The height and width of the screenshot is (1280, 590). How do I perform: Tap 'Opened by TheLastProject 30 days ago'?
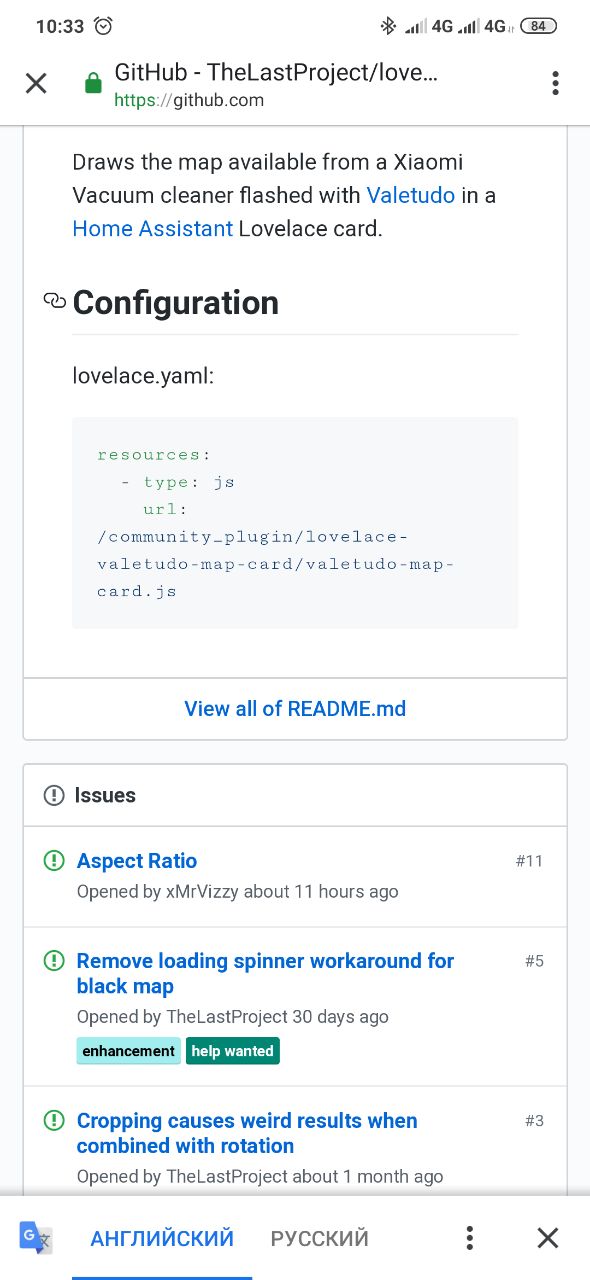point(233,1016)
